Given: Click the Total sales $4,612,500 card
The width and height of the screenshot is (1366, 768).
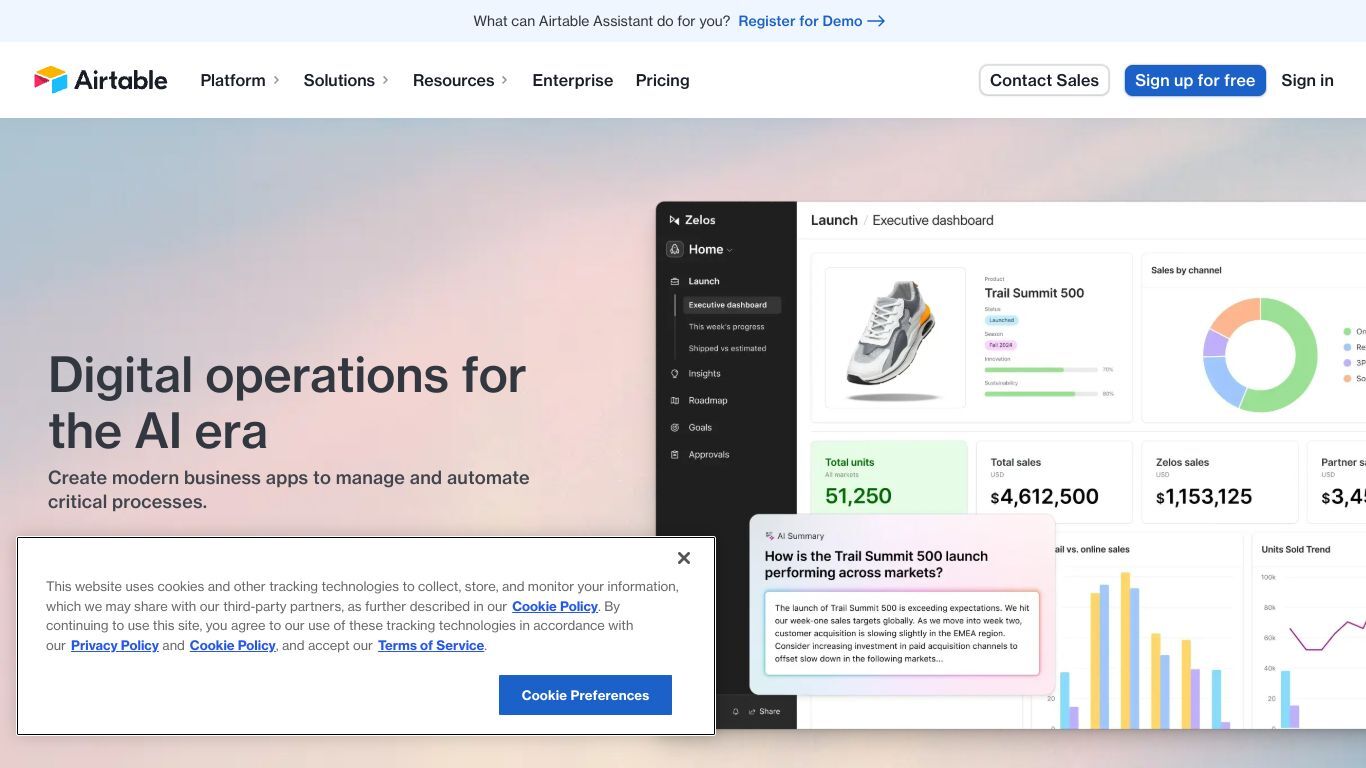Looking at the screenshot, I should coord(1054,482).
